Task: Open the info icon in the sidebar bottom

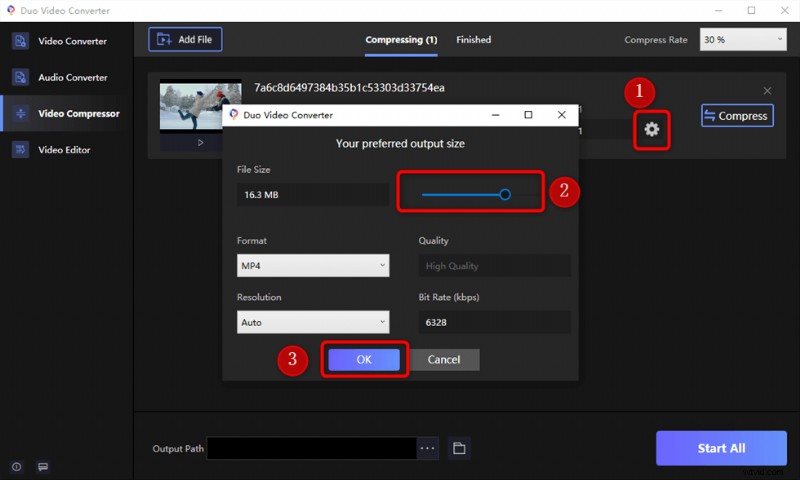Action: (x=16, y=466)
